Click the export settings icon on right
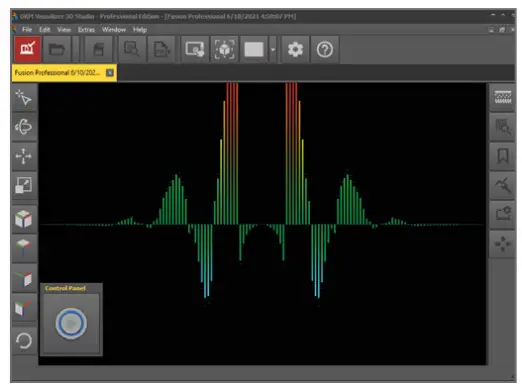Screen dimensions: 522x391 coord(503,214)
